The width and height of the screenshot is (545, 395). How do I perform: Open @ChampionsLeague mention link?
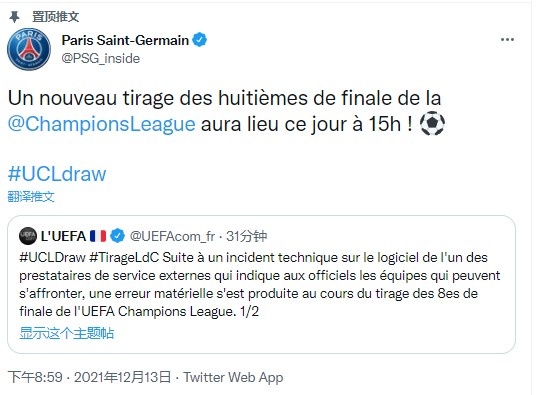[101, 124]
